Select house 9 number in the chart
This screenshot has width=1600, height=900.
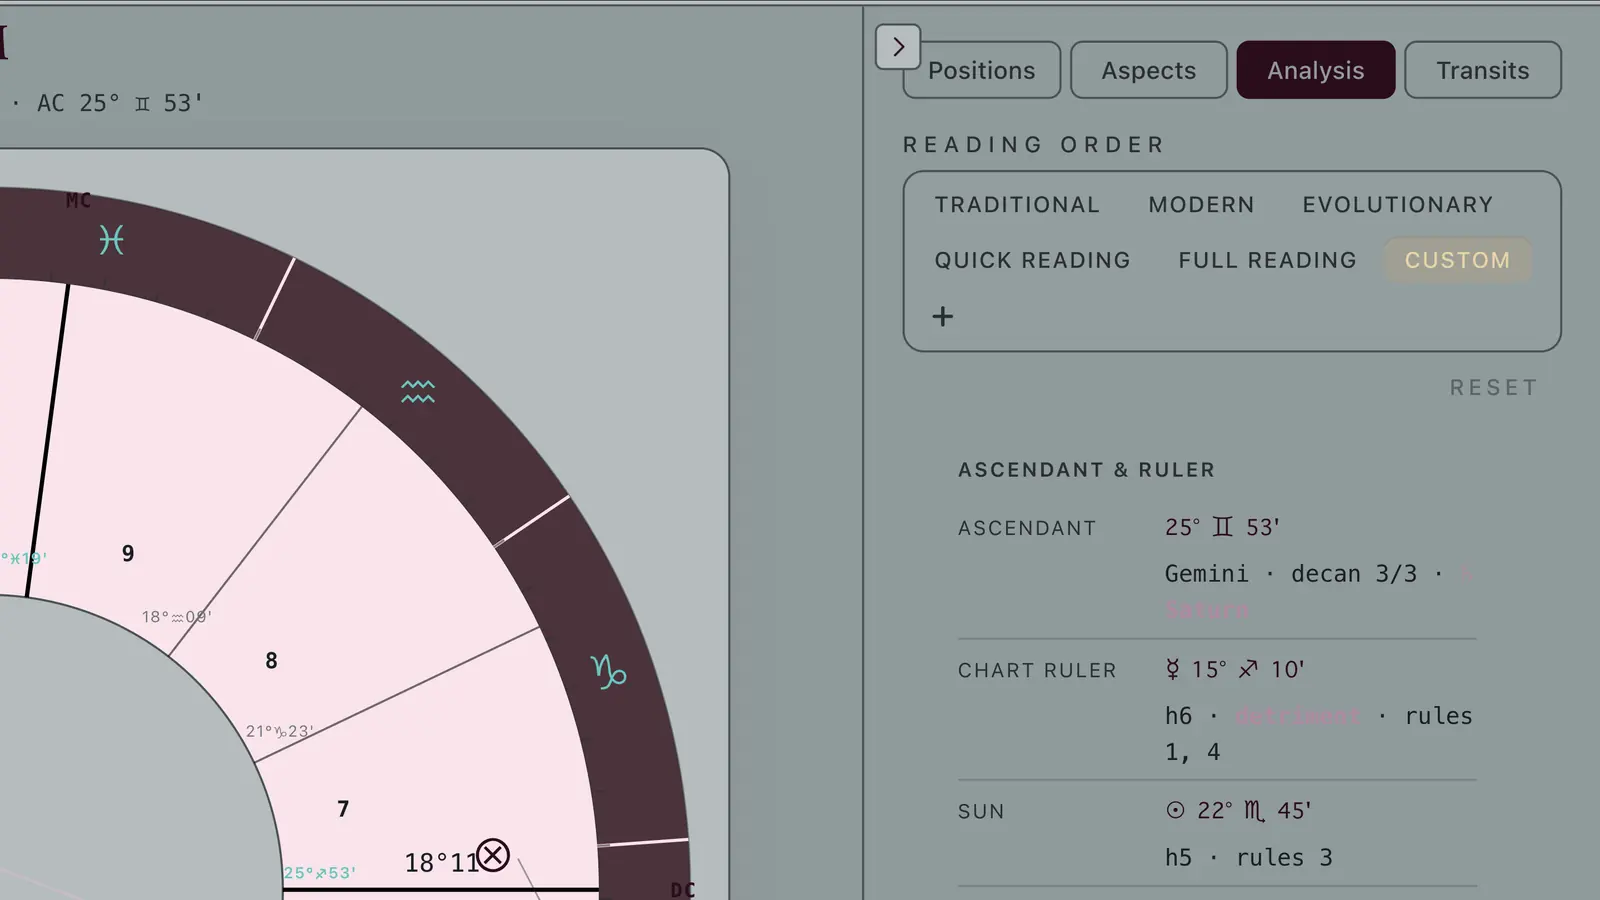[x=128, y=554]
